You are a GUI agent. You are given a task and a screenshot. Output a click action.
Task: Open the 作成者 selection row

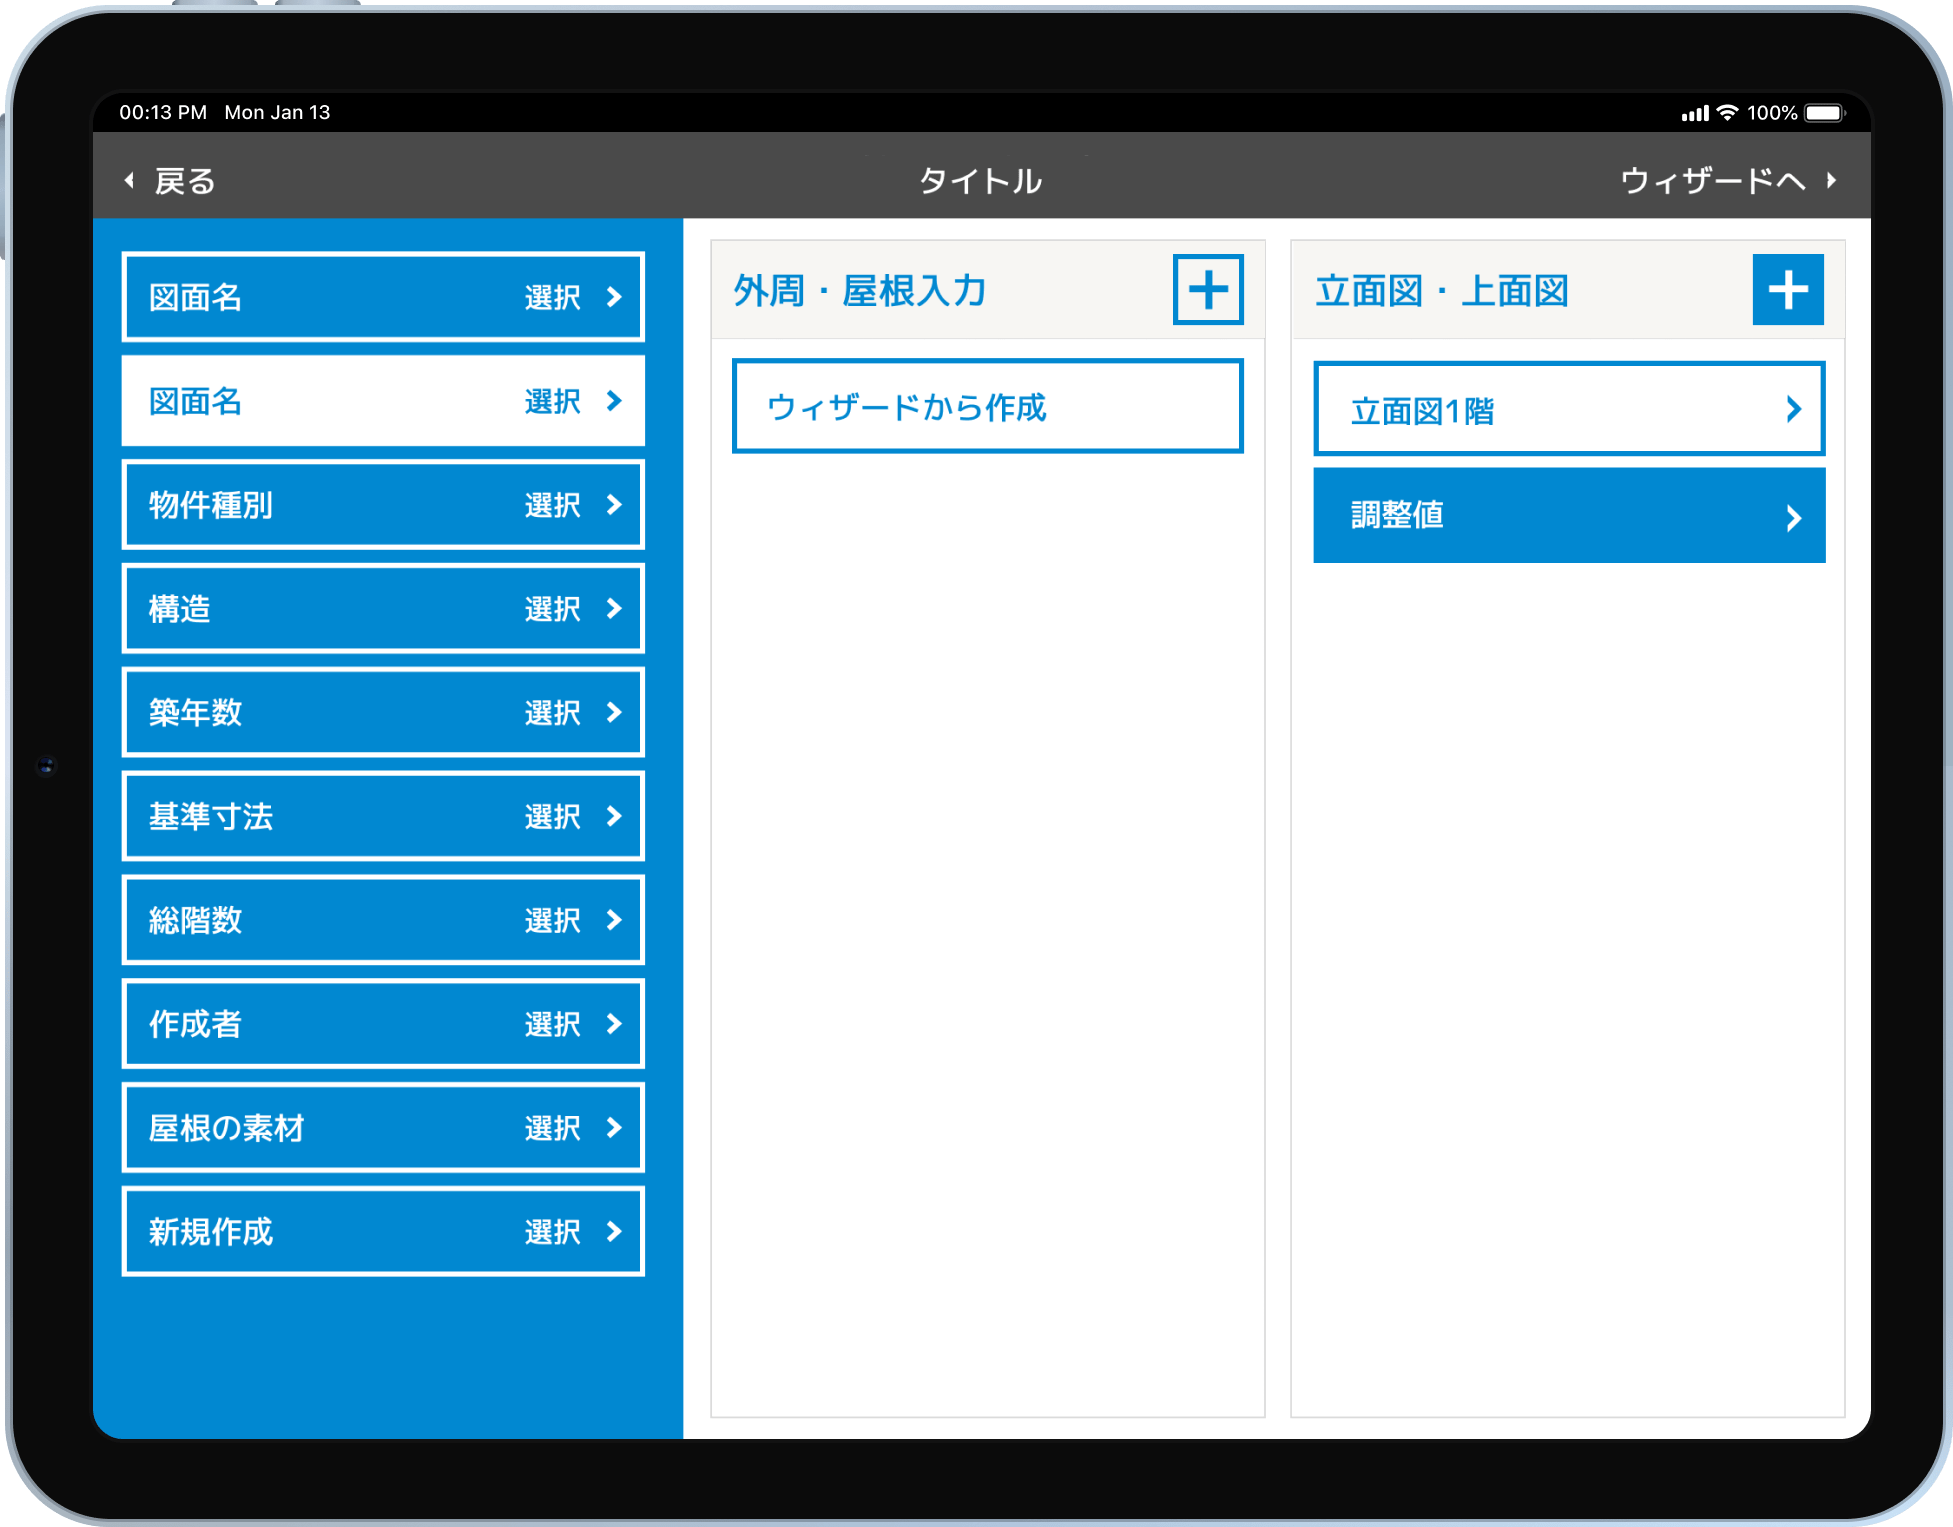383,1024
